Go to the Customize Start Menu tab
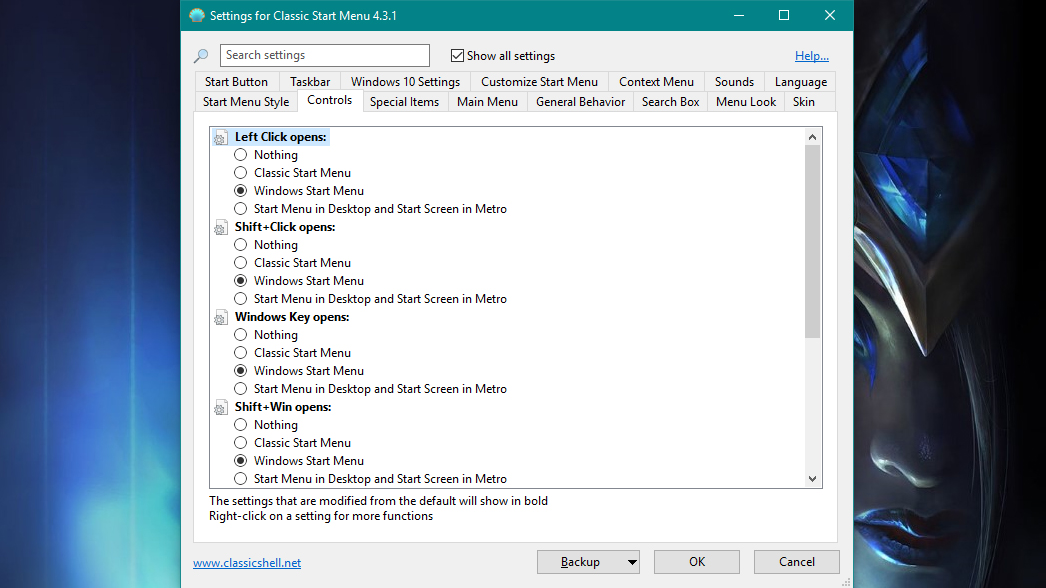The height and width of the screenshot is (588, 1046). tap(540, 81)
